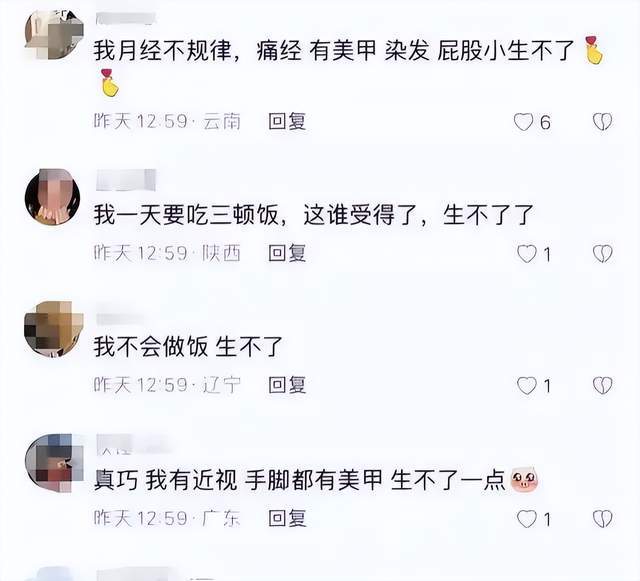Reply to the Guangdong comment via 回复
This screenshot has height=581, width=640.
[287, 518]
